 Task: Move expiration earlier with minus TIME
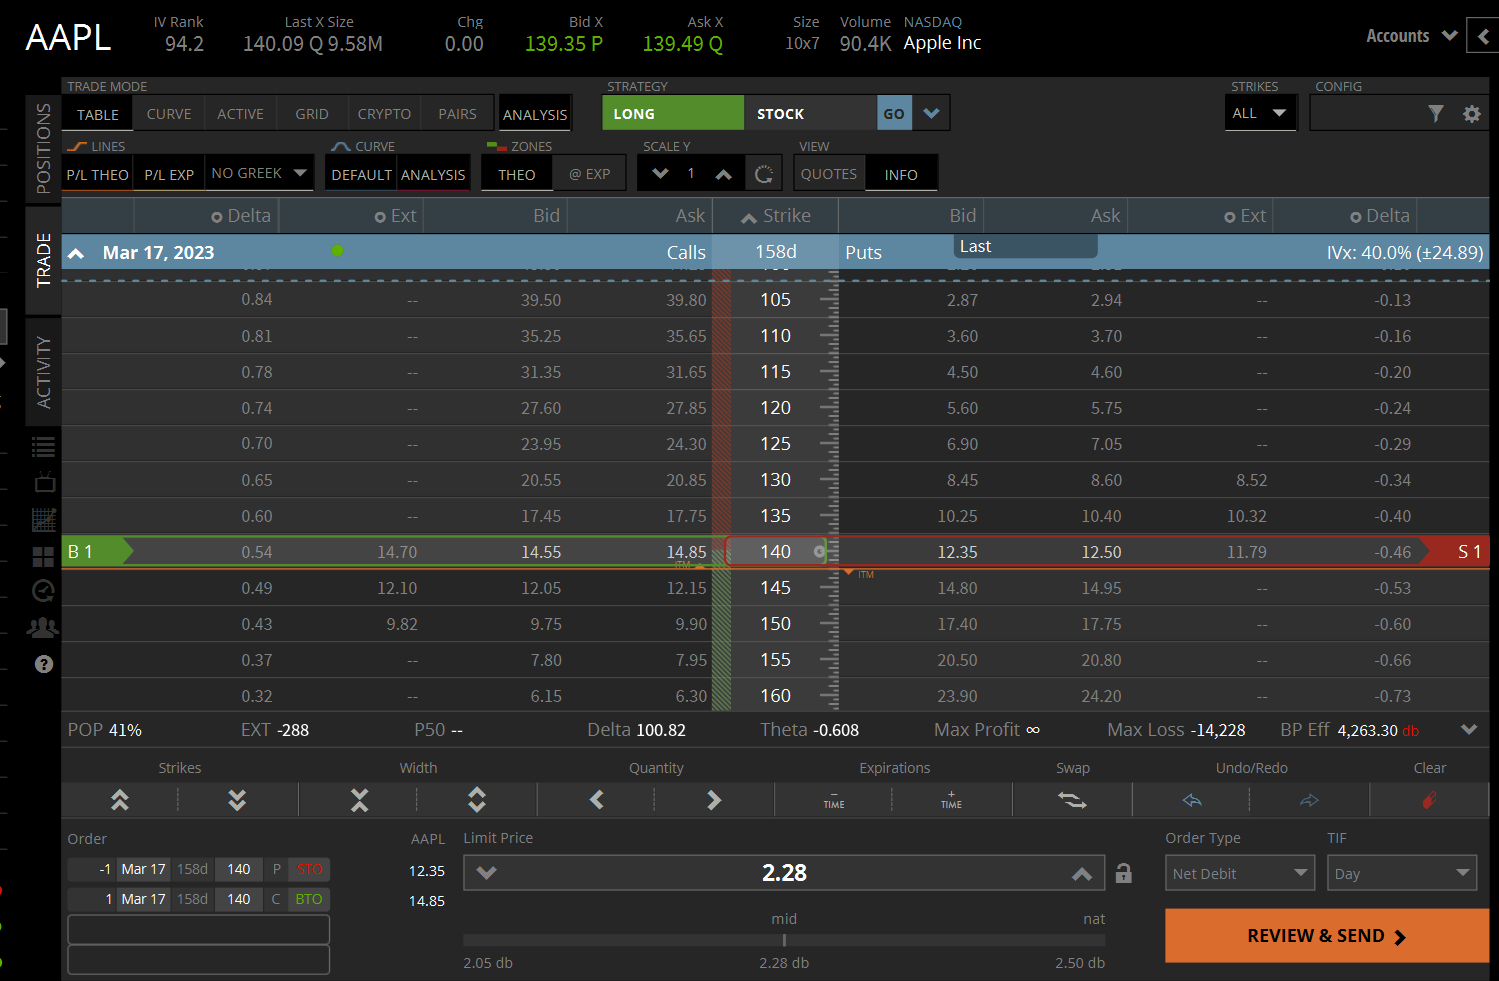tap(834, 800)
